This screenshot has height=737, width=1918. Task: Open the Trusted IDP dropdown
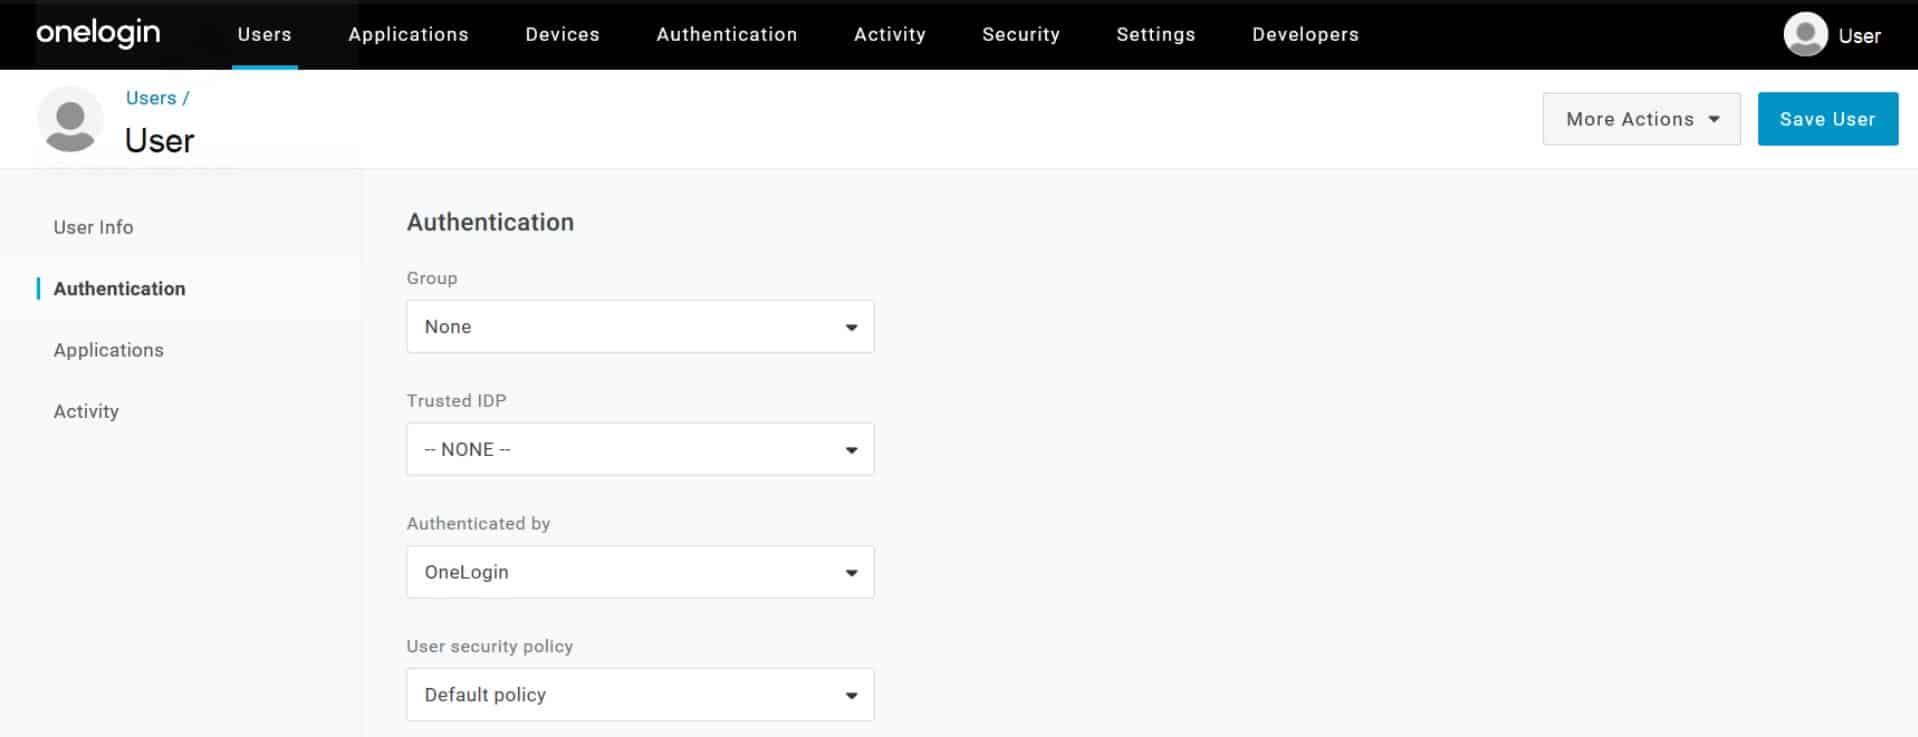[640, 450]
